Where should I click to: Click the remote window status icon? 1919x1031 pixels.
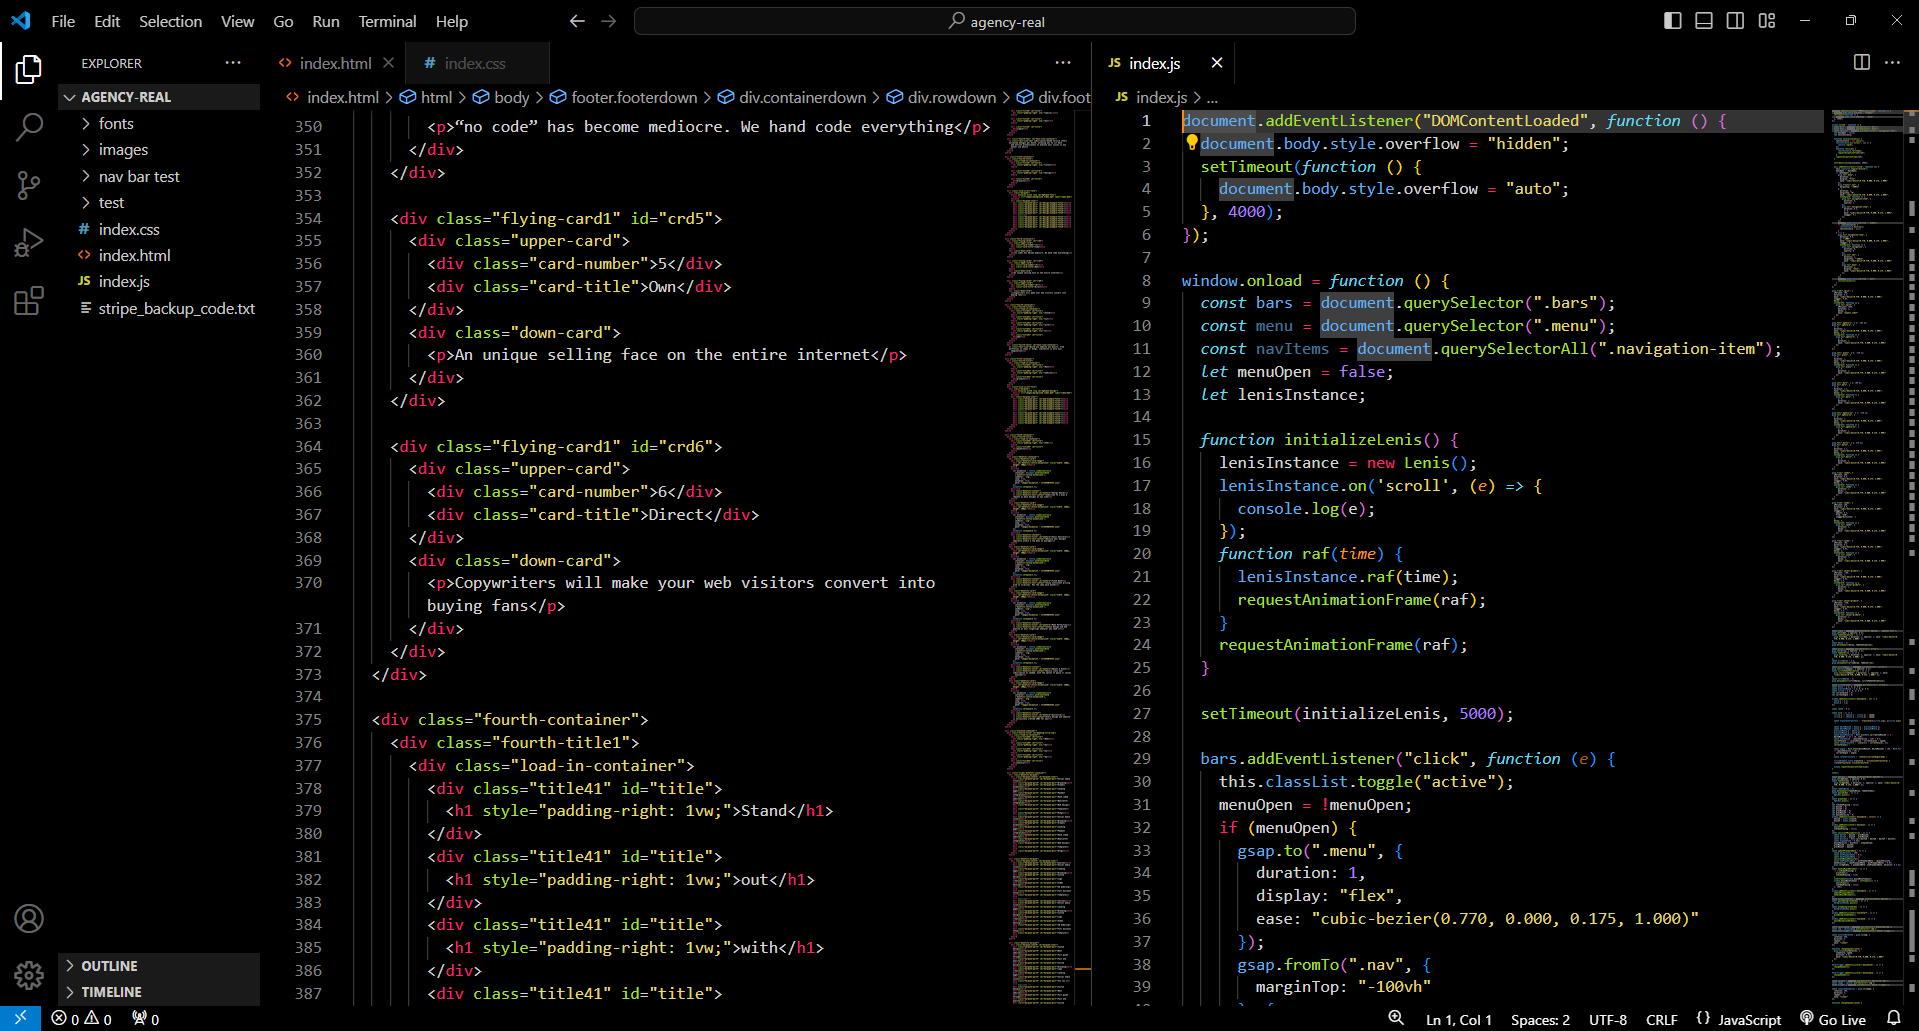[20, 1018]
